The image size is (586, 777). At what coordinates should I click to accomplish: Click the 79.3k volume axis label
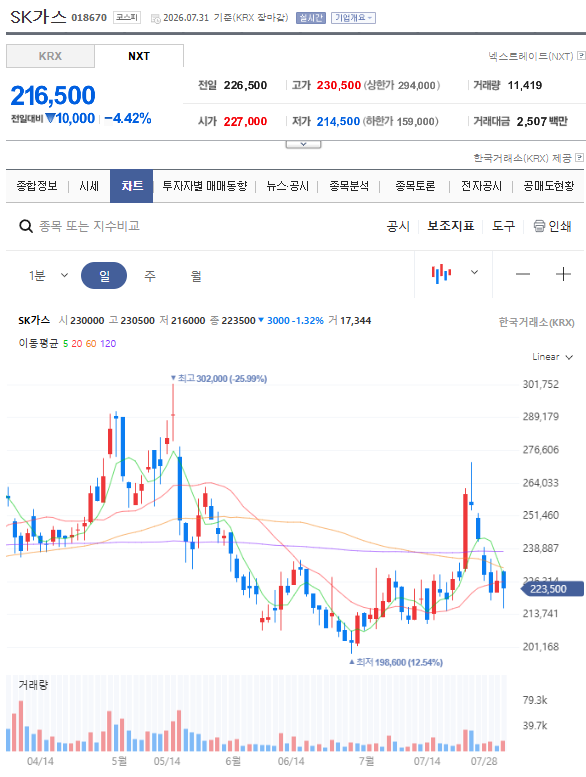(x=535, y=700)
